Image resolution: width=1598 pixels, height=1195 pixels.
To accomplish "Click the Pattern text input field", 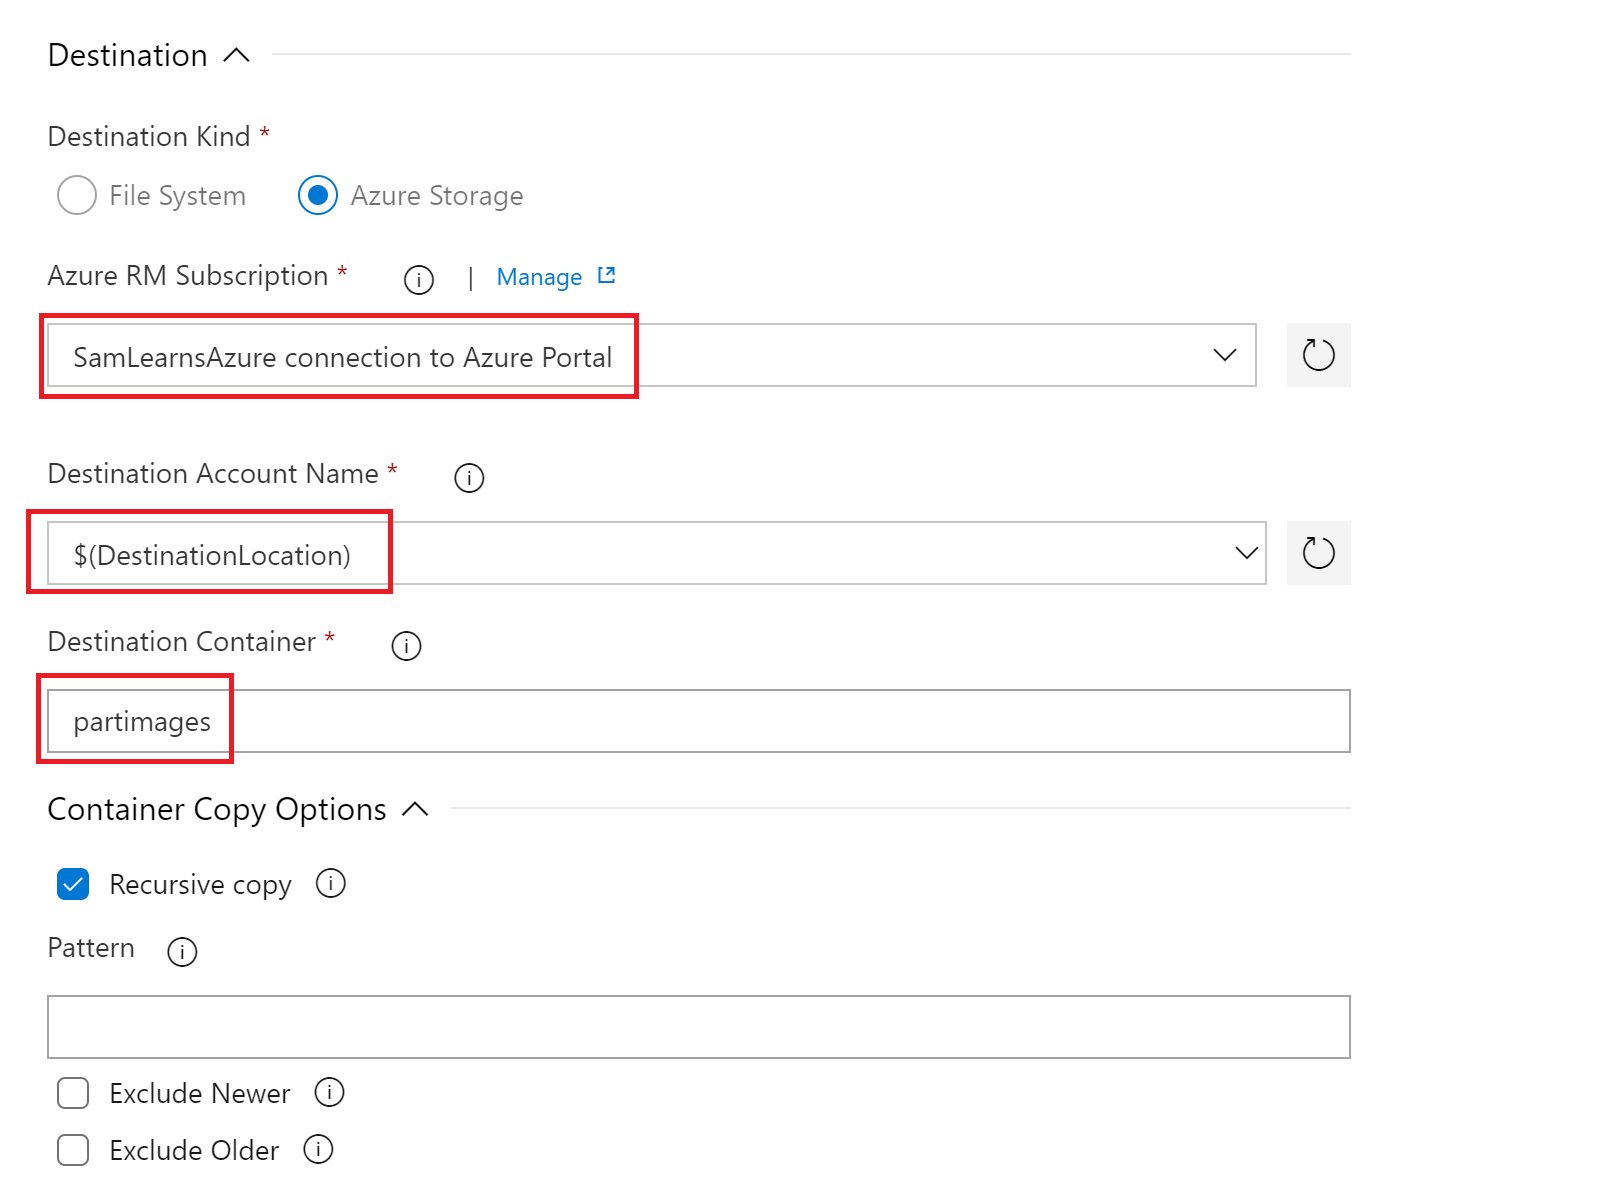I will tap(698, 1026).
